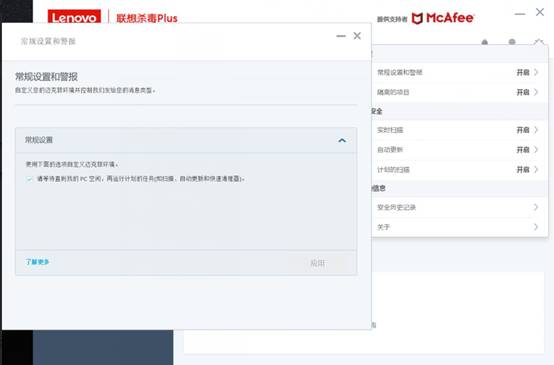Open 自动更新 settings entry
554x365 pixels.
click(x=459, y=150)
